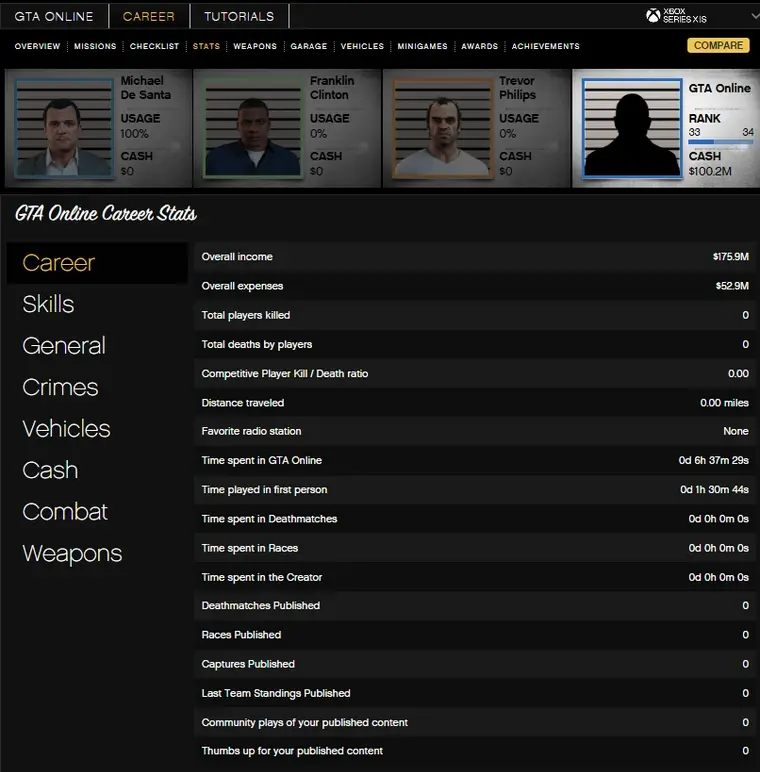Show the Crimes stats category

(x=60, y=387)
